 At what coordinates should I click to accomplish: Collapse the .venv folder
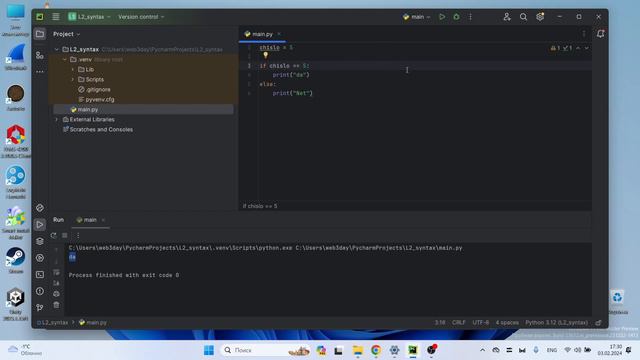coord(65,60)
